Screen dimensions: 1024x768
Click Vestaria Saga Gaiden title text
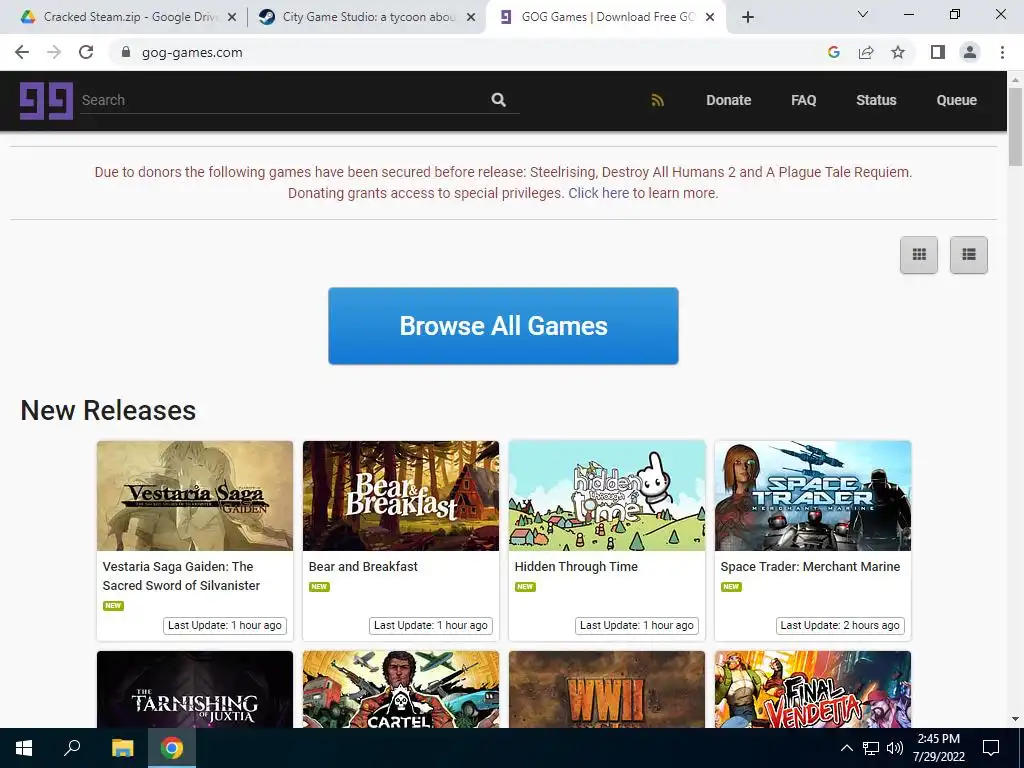(181, 576)
